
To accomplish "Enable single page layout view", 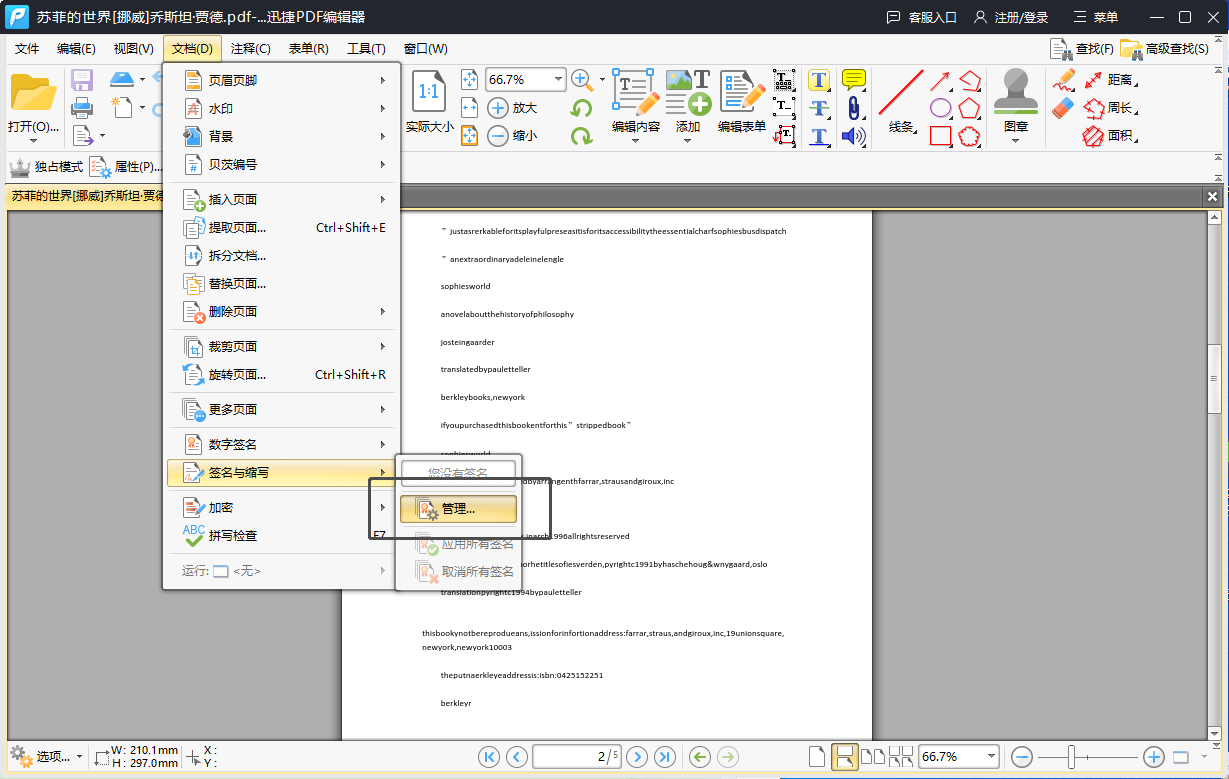I will pos(817,757).
